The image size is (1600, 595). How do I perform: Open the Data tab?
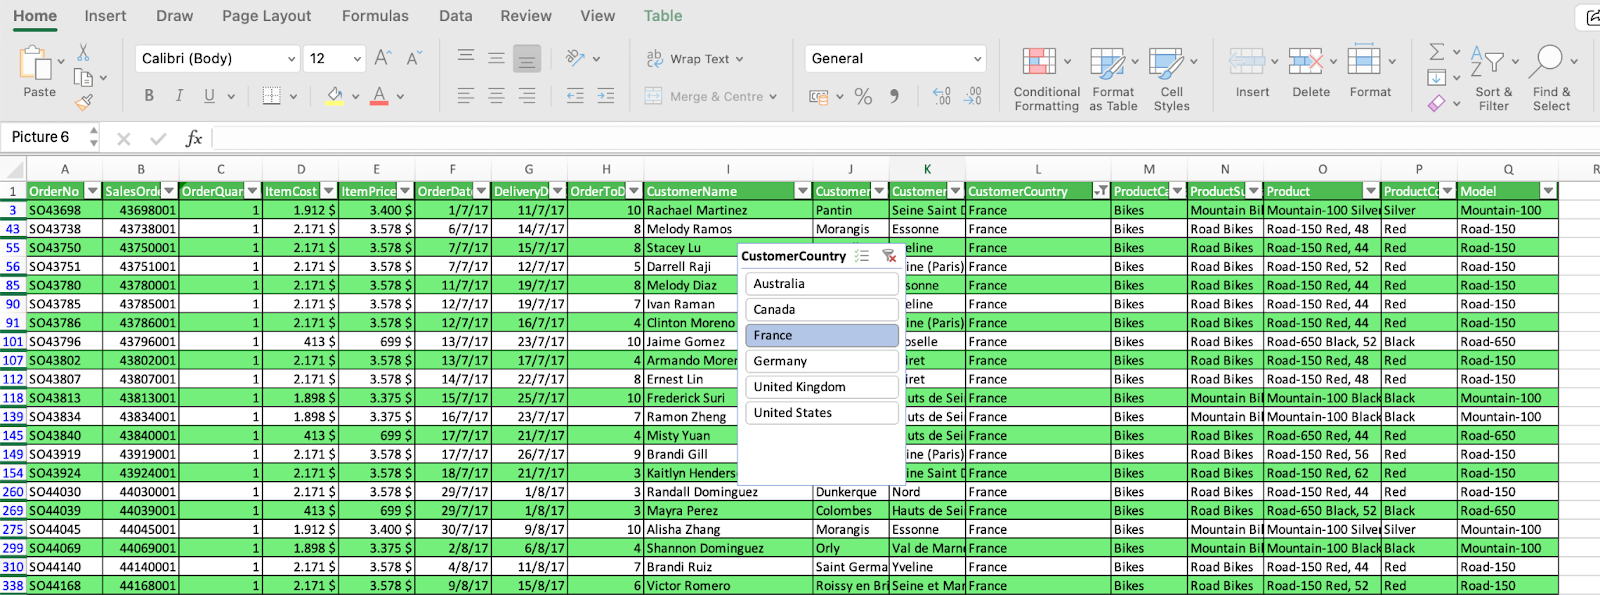pyautogui.click(x=456, y=16)
